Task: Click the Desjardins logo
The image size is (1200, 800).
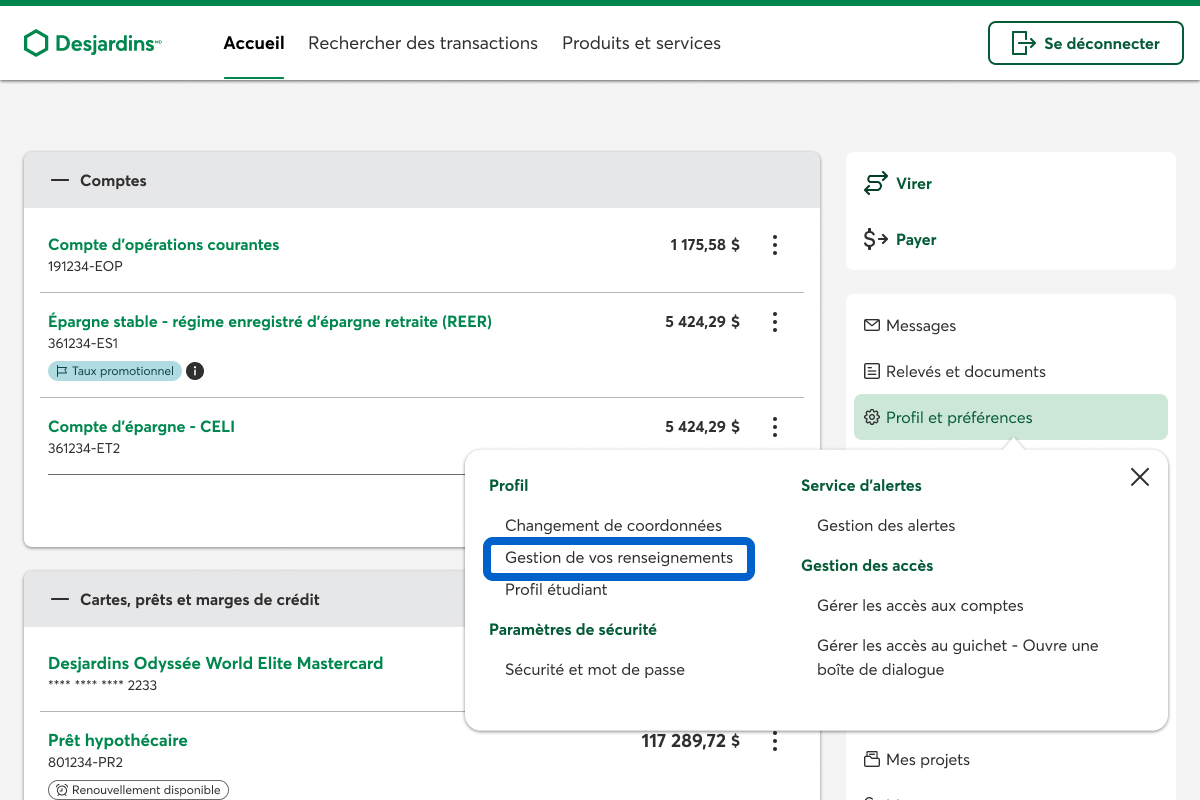Action: coord(92,43)
